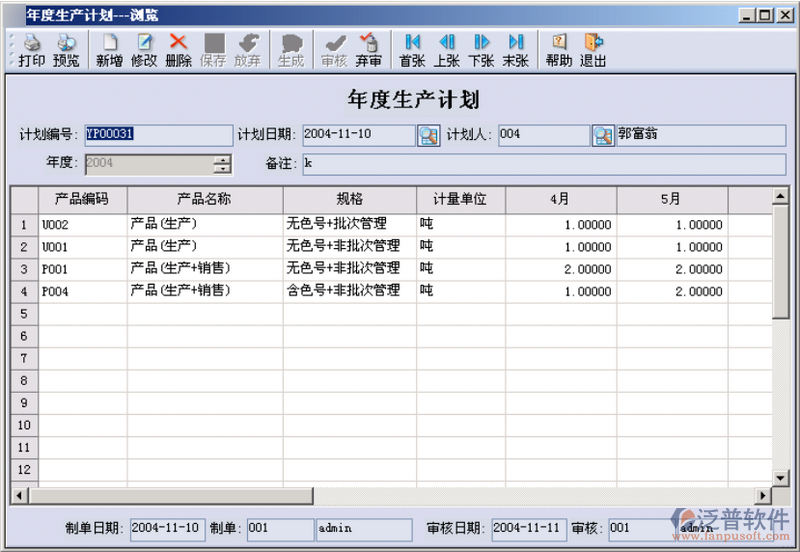Screen dimensions: 800x552
Task: Click the 计划编号 input field
Action: pyautogui.click(x=156, y=135)
